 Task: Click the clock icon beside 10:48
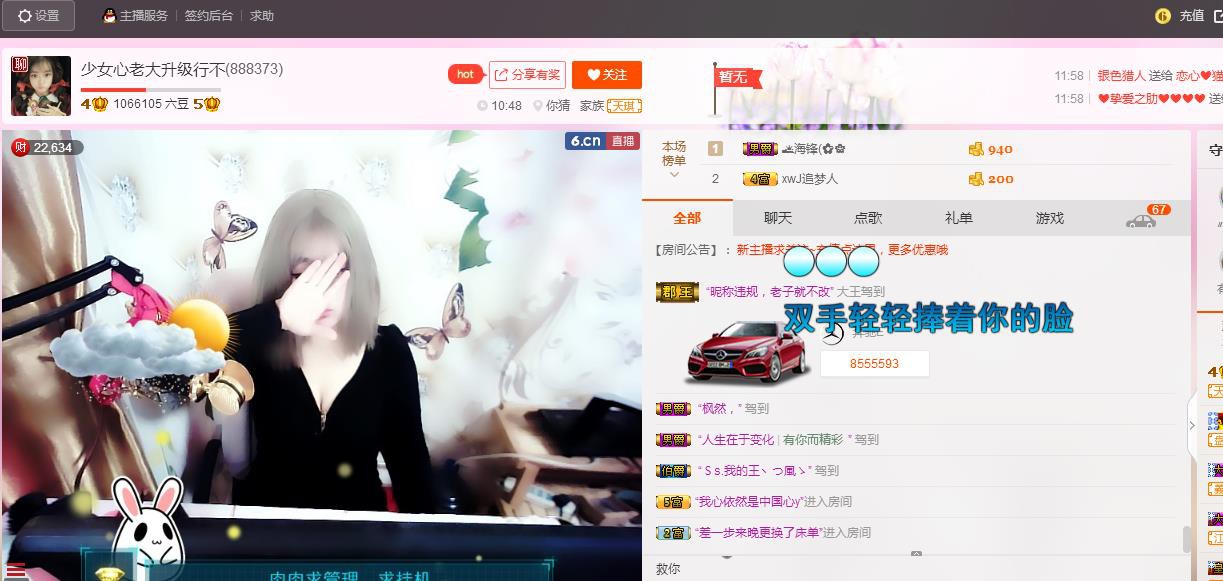482,105
